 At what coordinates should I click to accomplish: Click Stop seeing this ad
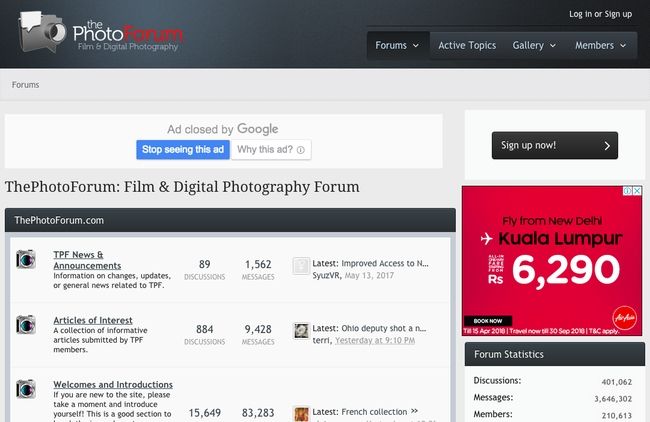coord(183,150)
